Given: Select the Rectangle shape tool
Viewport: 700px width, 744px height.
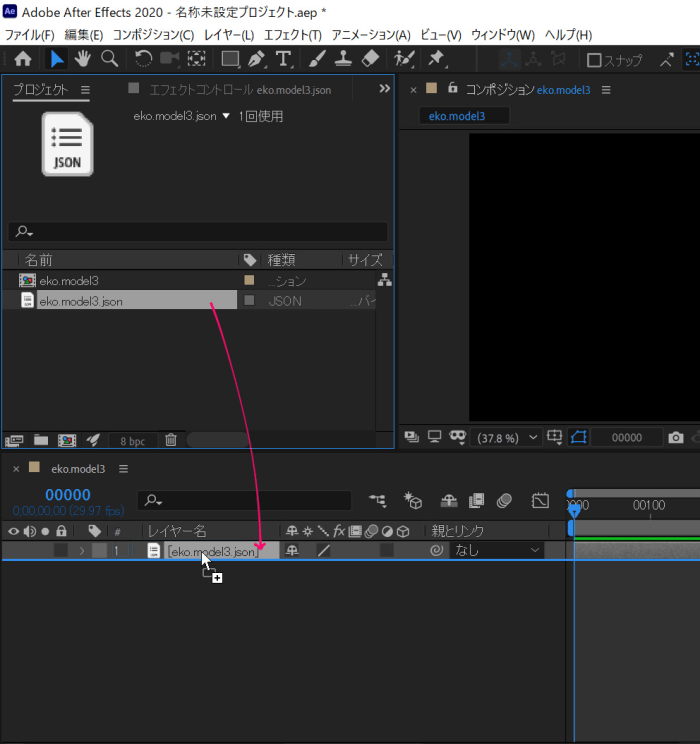Looking at the screenshot, I should tap(231, 59).
